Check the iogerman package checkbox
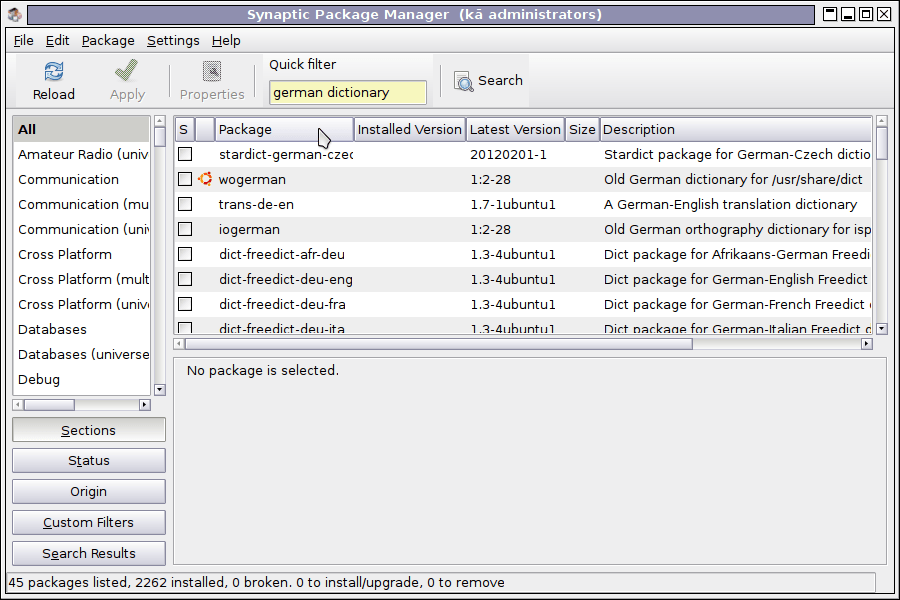This screenshot has height=600, width=900. pyautogui.click(x=185, y=229)
